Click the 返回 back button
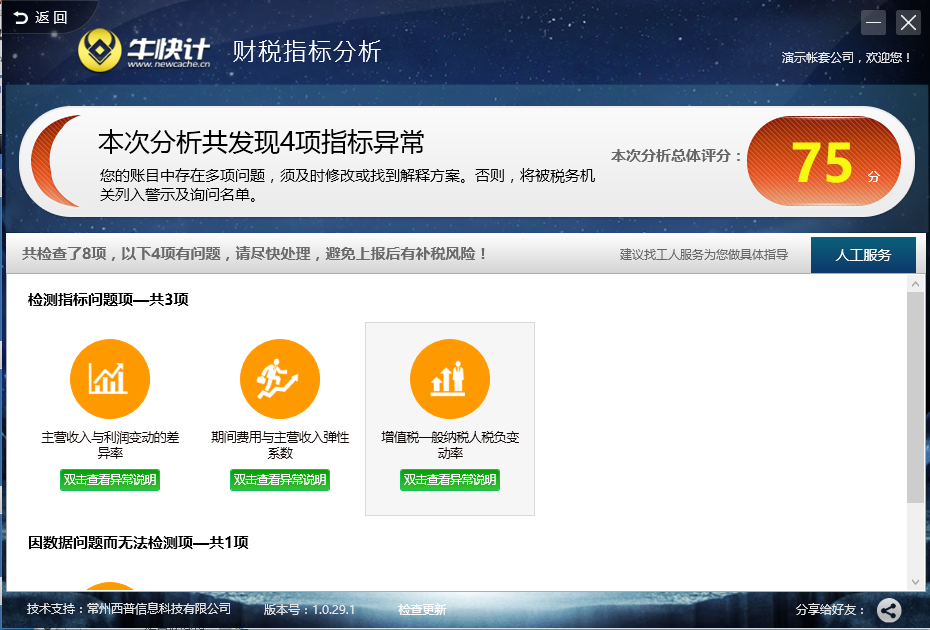The height and width of the screenshot is (630, 930). 40,17
